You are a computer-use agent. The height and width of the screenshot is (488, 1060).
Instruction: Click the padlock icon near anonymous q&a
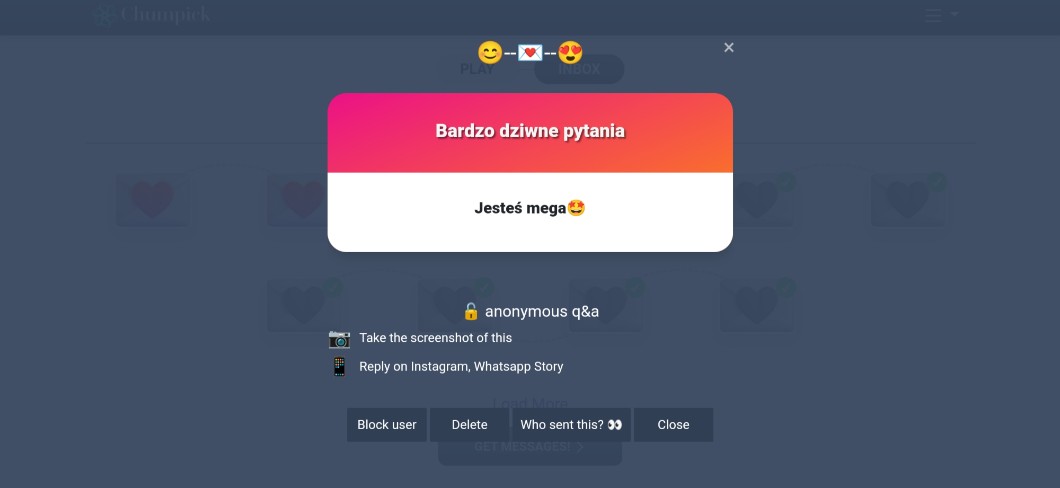pos(471,312)
